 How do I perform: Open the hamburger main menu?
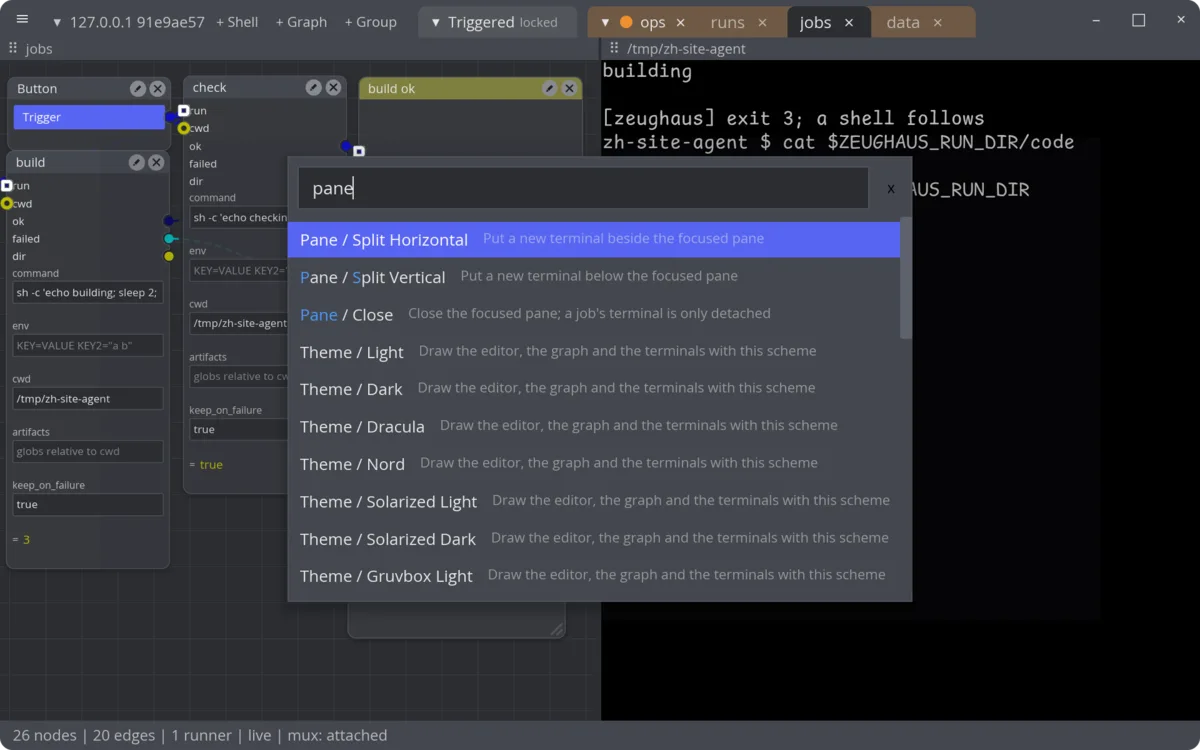click(22, 20)
